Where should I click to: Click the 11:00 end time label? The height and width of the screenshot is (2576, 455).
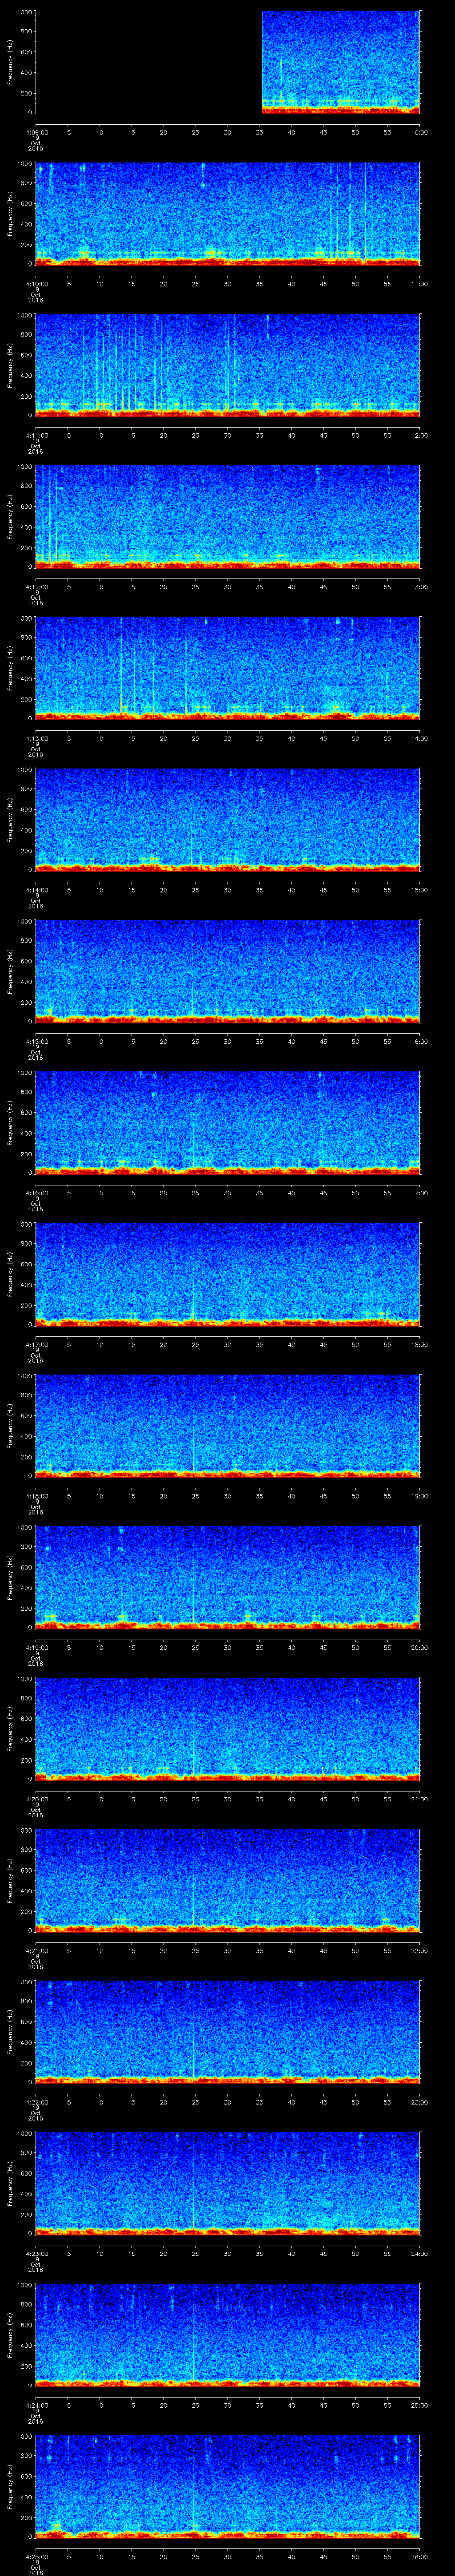tap(419, 284)
